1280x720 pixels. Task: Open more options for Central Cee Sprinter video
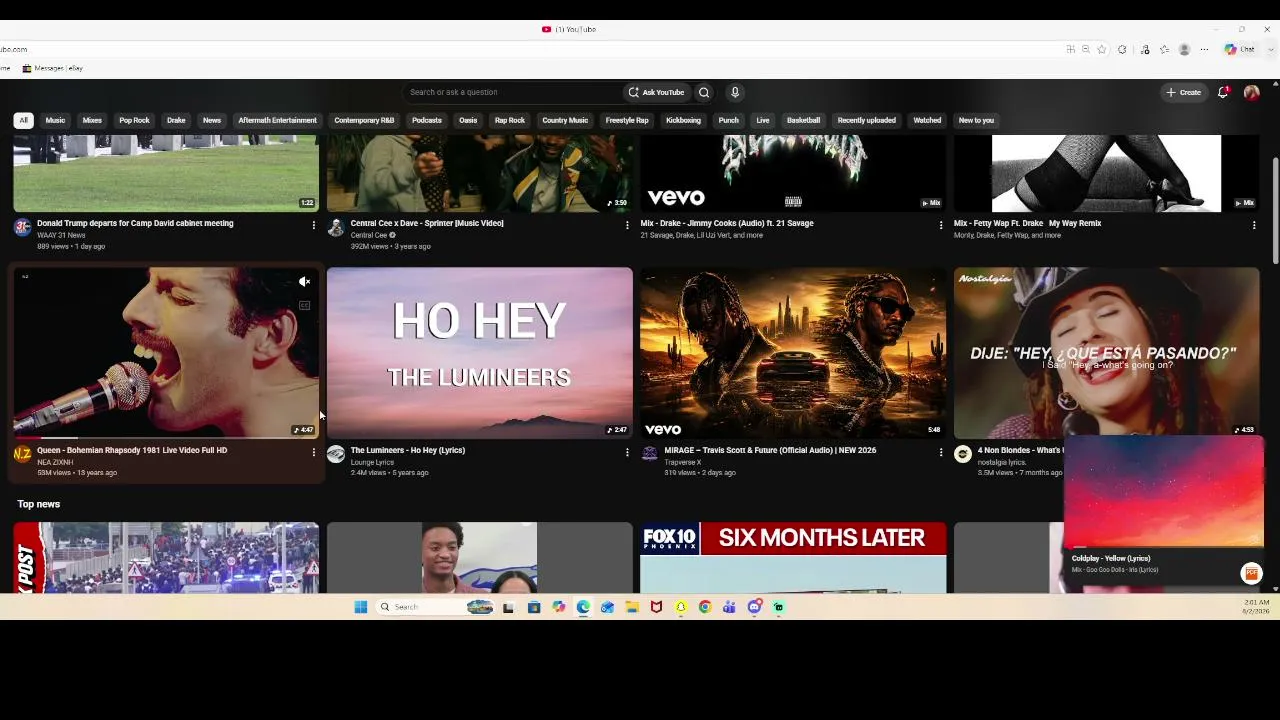click(x=627, y=225)
